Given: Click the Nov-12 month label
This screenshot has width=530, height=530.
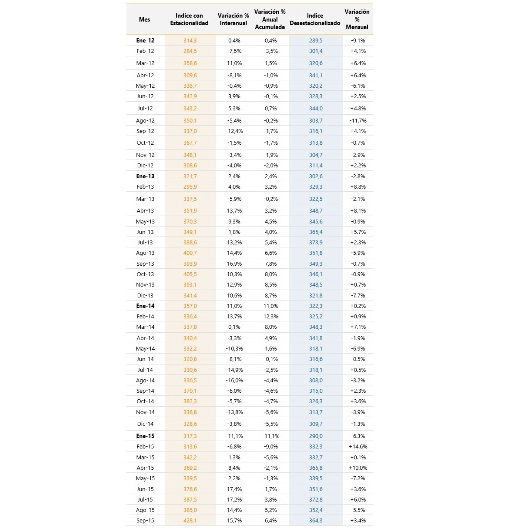Looking at the screenshot, I should (145, 155).
